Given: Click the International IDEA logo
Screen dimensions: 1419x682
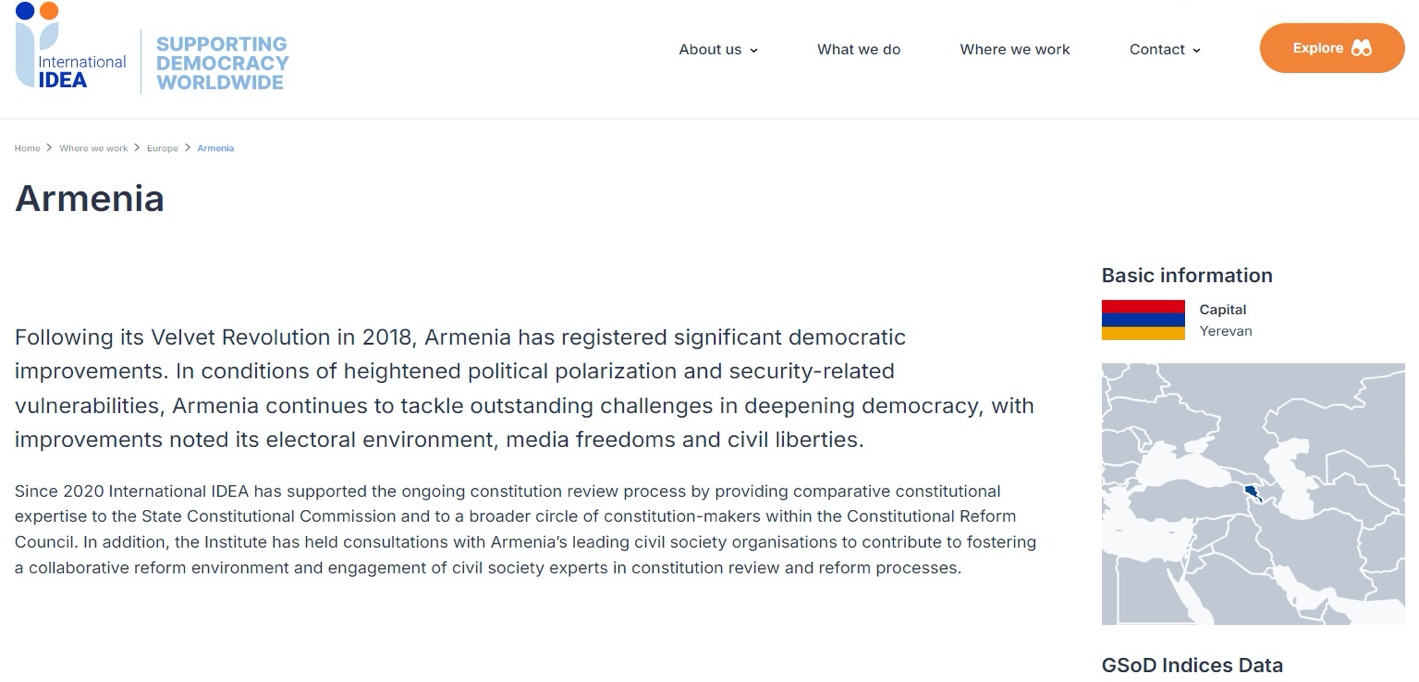Looking at the screenshot, I should 70,48.
